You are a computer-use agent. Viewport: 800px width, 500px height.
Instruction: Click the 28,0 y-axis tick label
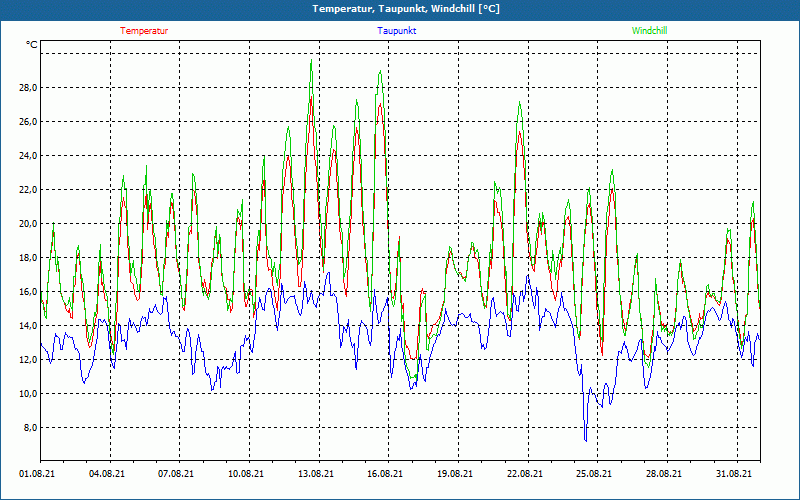[x=27, y=88]
